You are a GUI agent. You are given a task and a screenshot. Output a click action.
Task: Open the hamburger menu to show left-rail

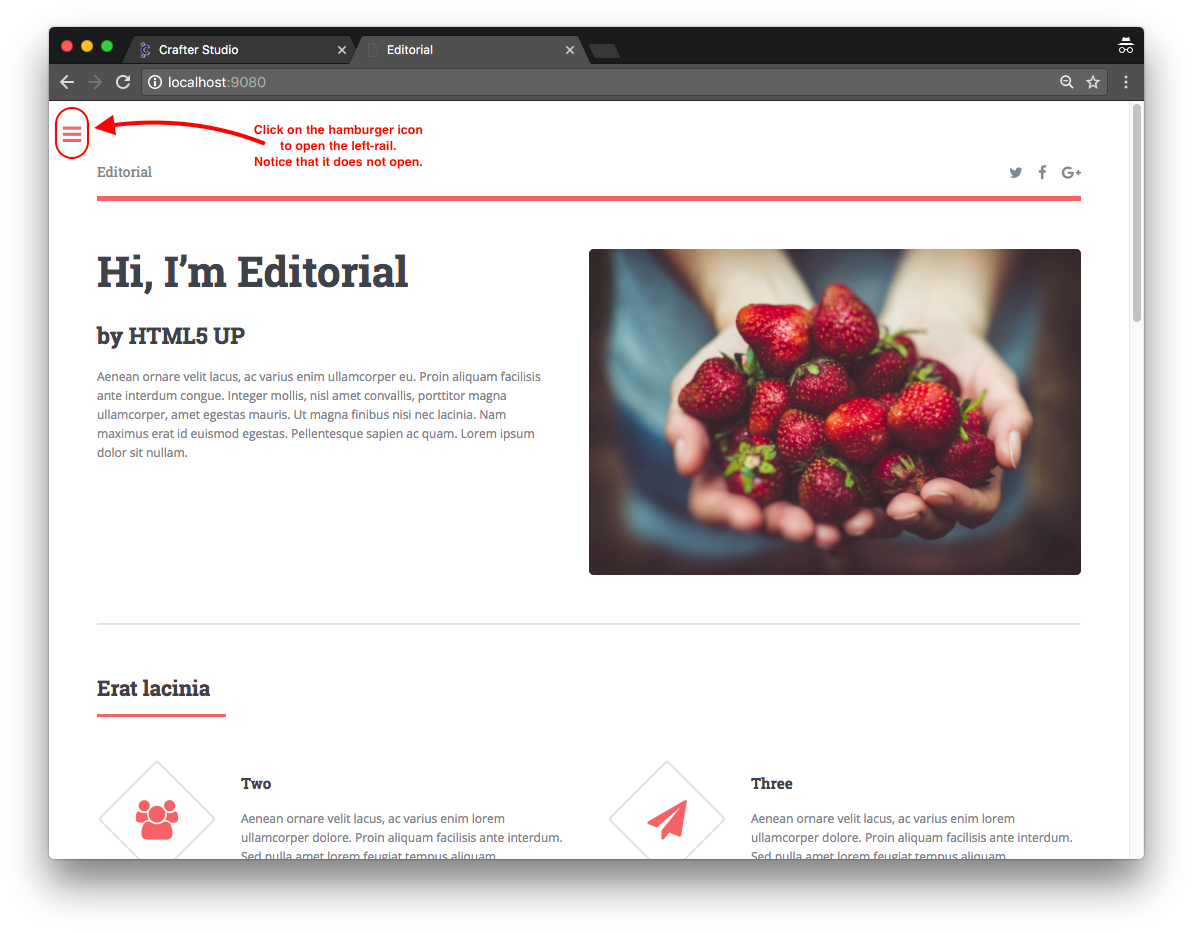[x=71, y=135]
